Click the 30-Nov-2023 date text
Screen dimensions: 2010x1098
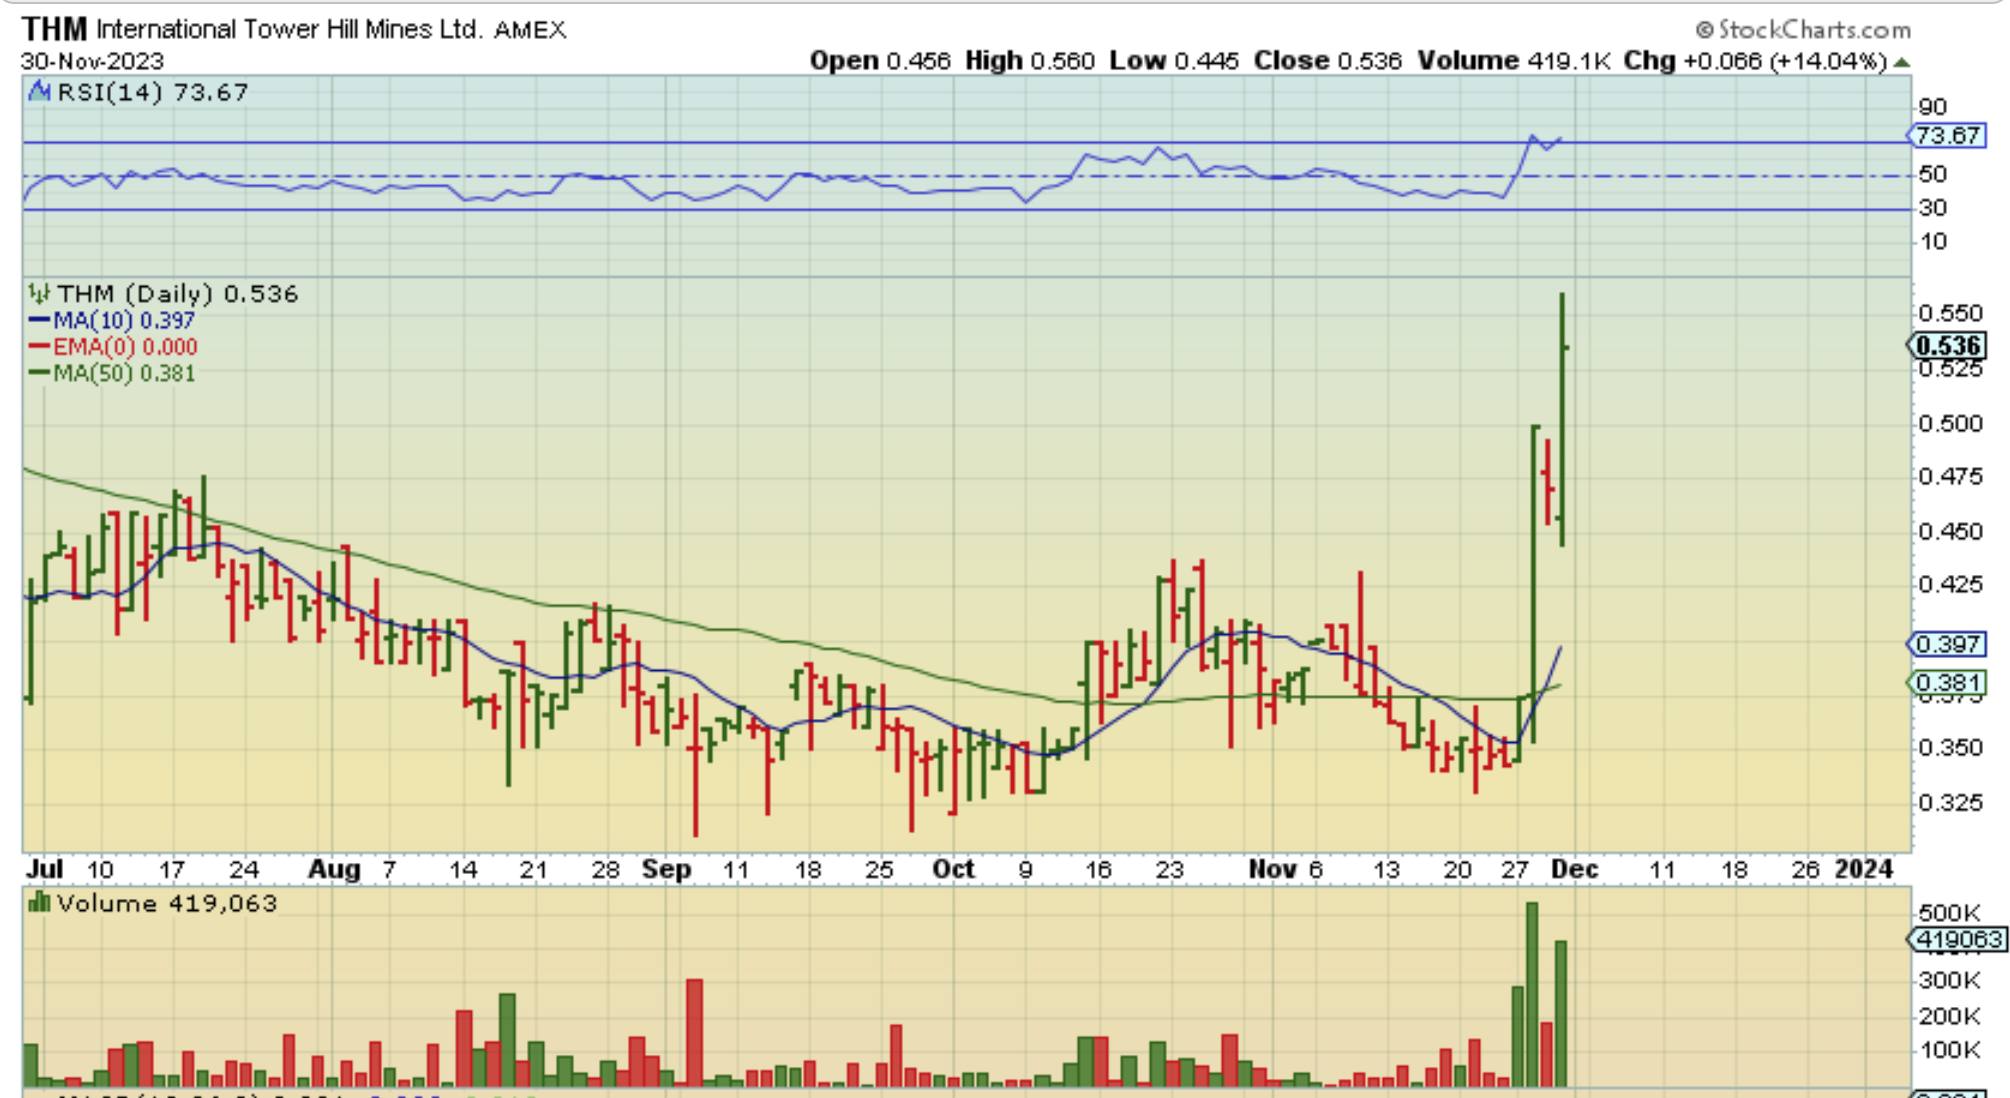pos(92,61)
